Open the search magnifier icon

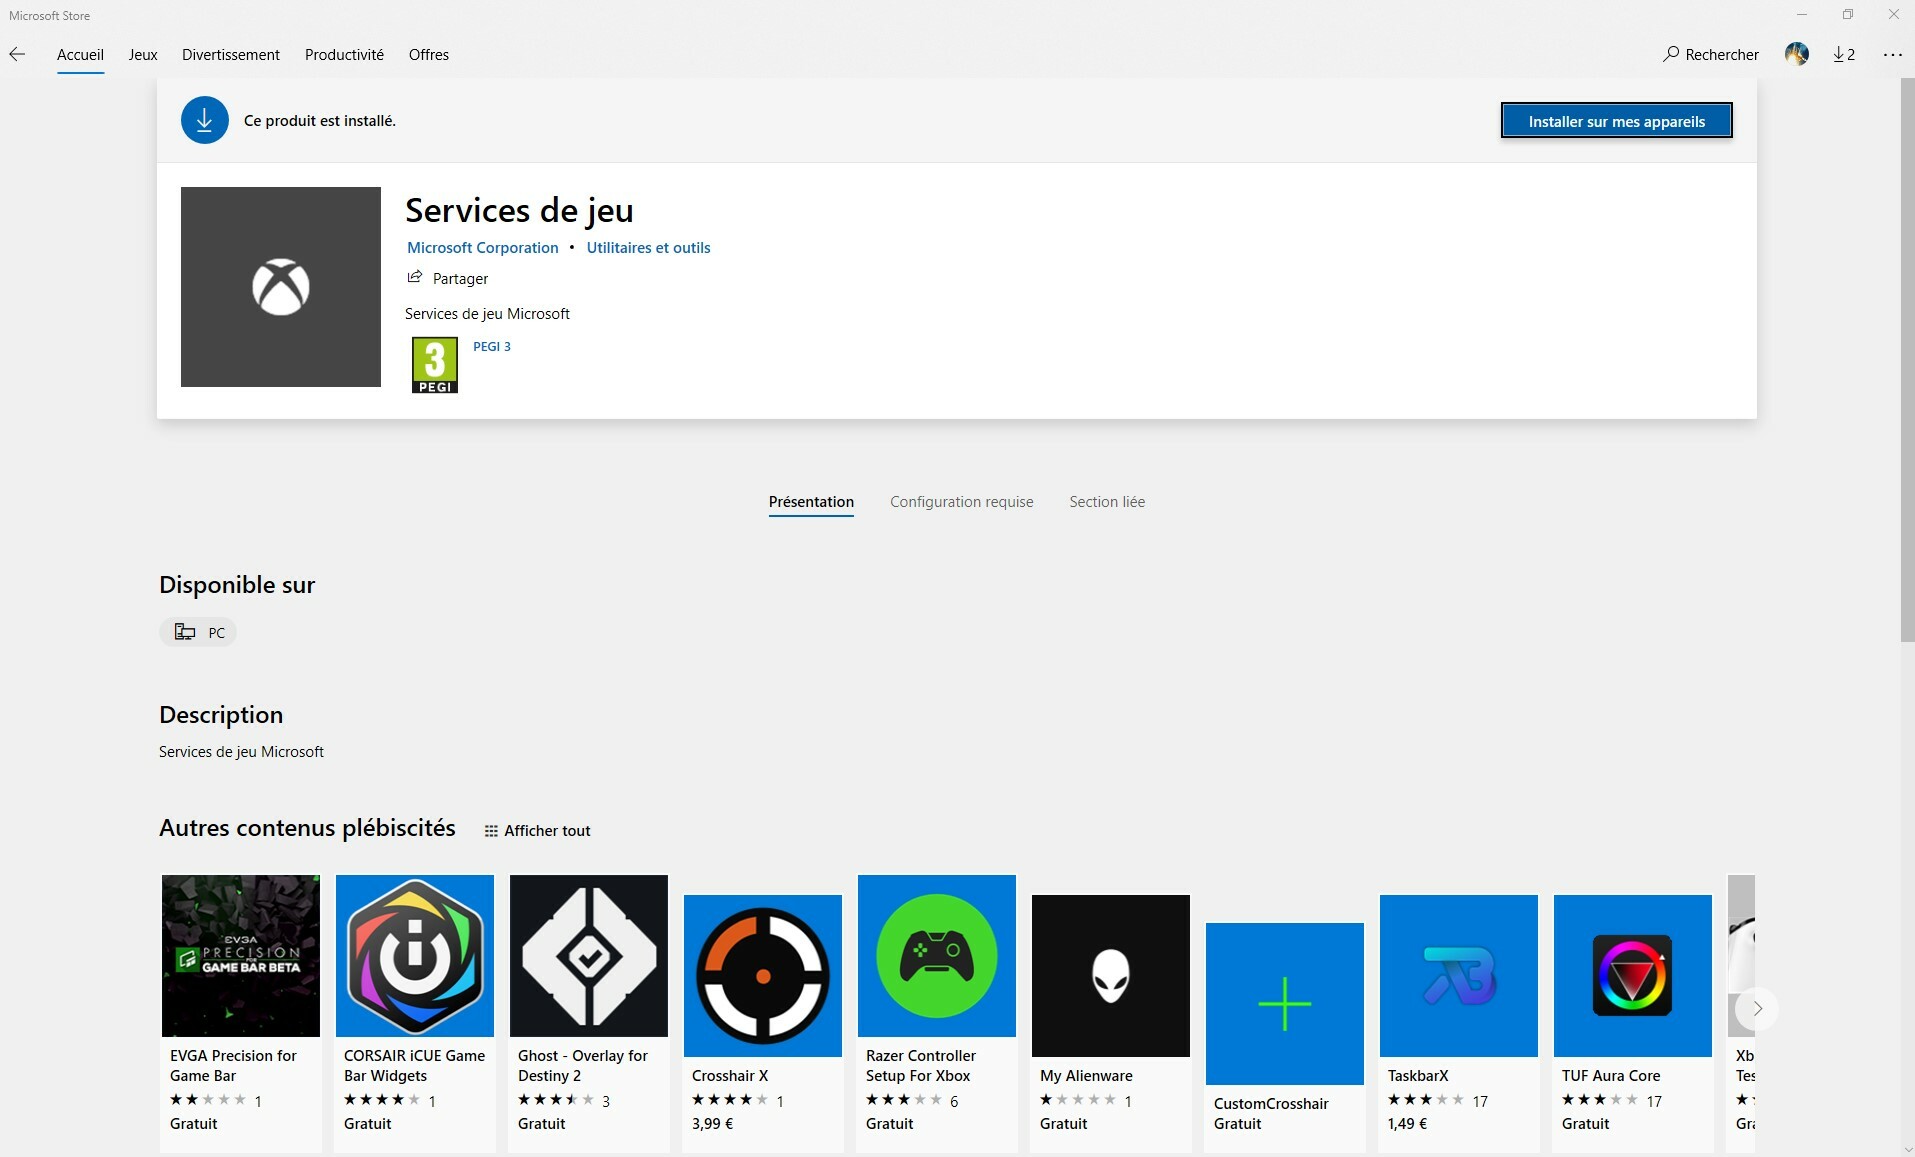tap(1670, 54)
